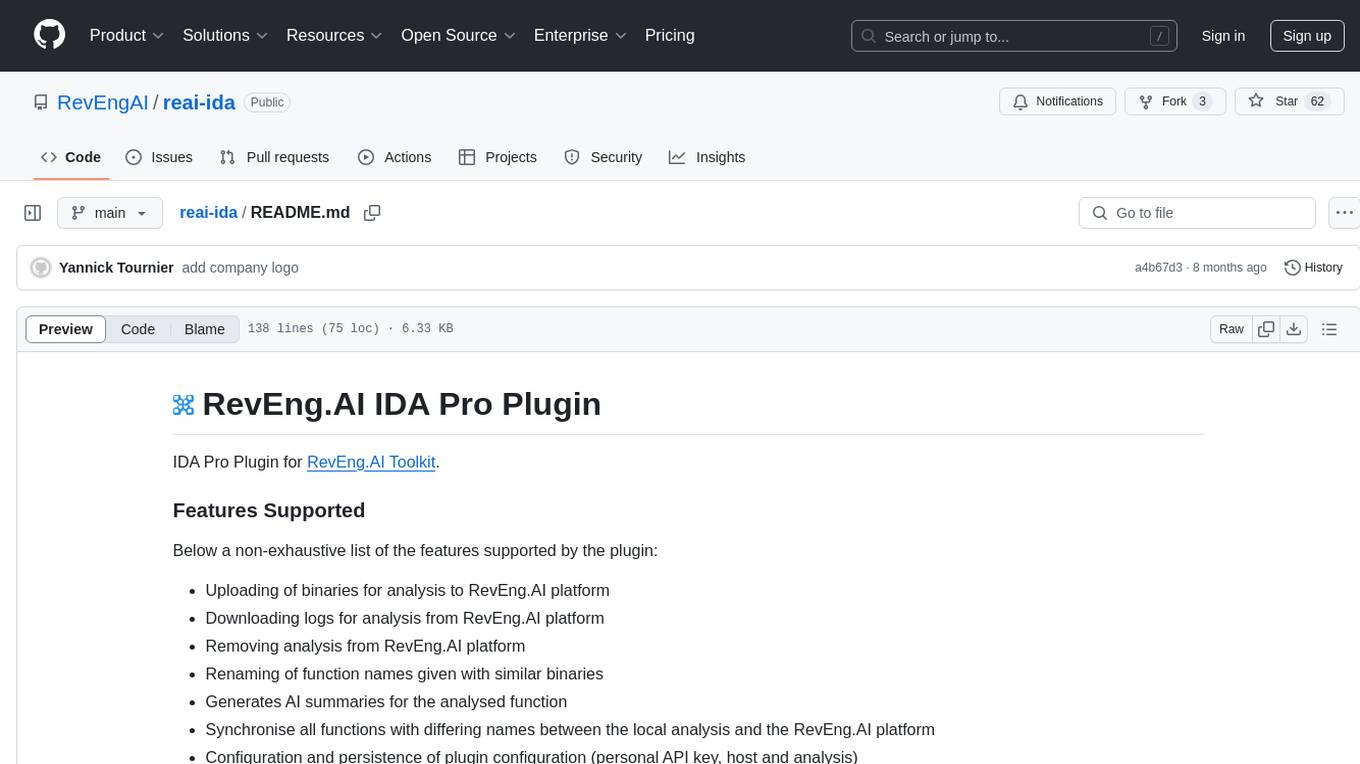Open the more file actions menu

pos(1344,213)
